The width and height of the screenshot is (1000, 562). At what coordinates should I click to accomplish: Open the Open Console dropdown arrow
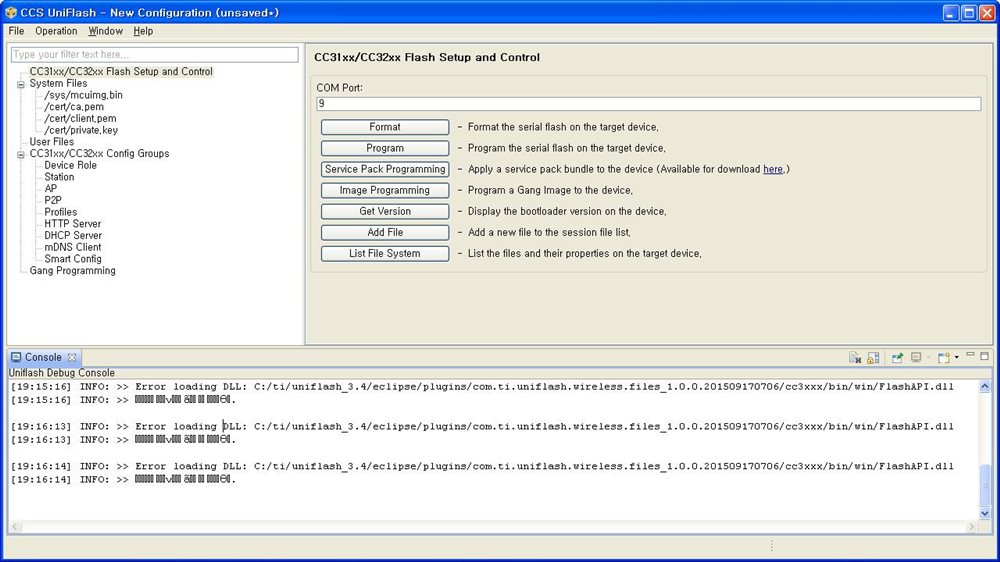pyautogui.click(x=957, y=358)
